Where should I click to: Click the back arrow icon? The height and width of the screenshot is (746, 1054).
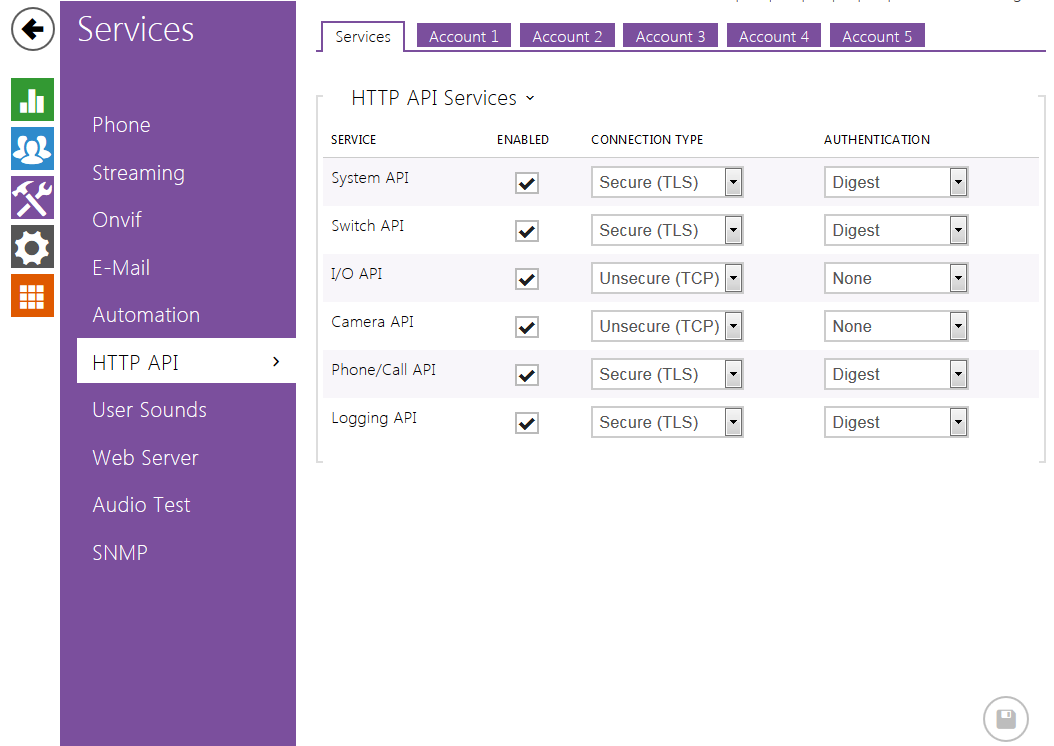[x=33, y=29]
